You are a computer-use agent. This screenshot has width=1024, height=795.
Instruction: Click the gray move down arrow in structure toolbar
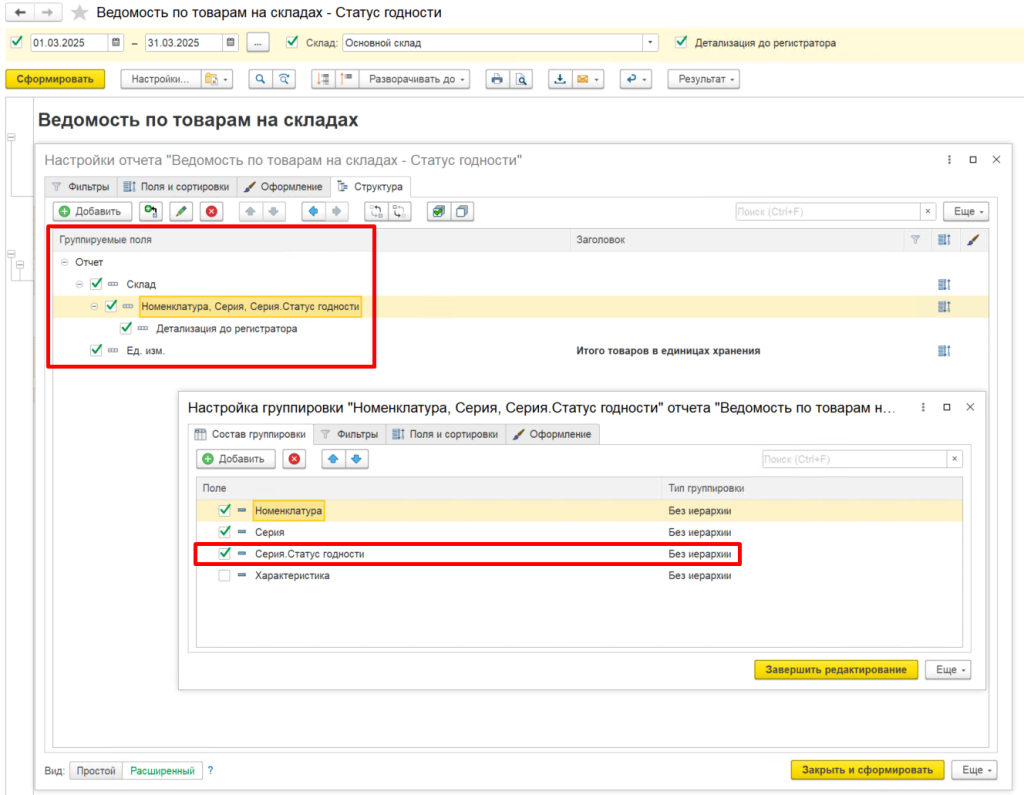[x=274, y=211]
